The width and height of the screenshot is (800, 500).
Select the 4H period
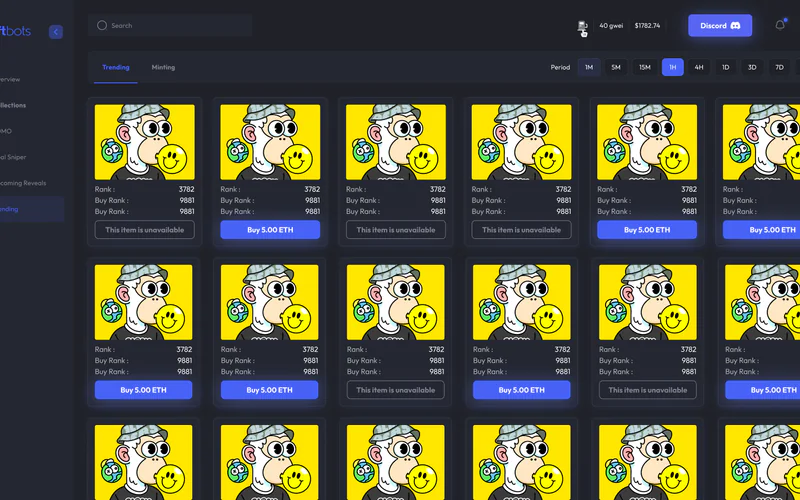click(x=699, y=67)
